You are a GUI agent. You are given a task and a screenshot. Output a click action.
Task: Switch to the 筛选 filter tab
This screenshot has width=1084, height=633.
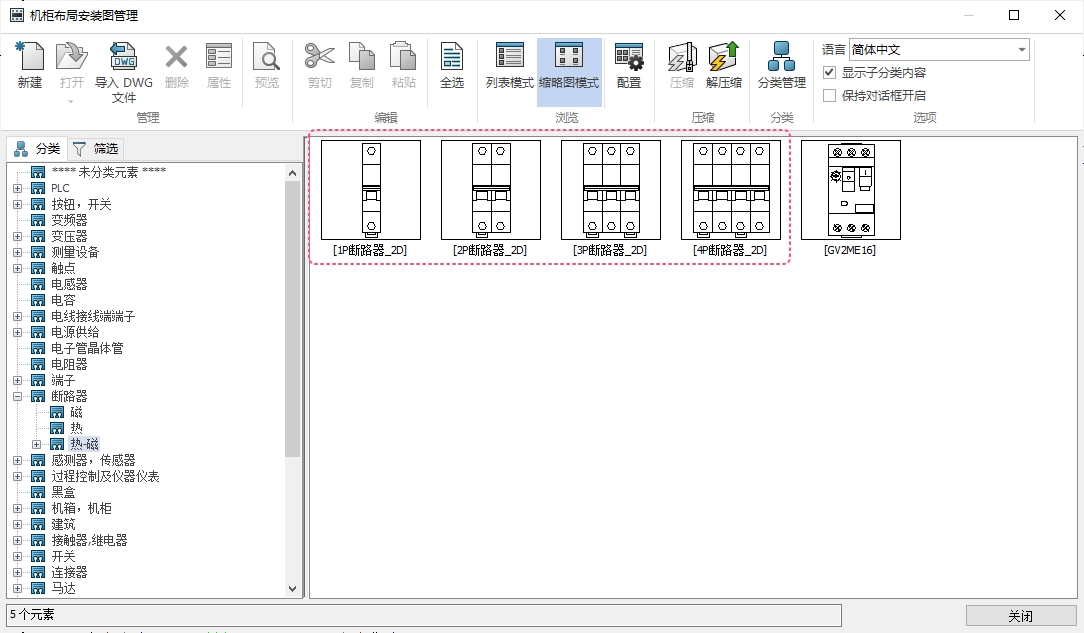96,149
